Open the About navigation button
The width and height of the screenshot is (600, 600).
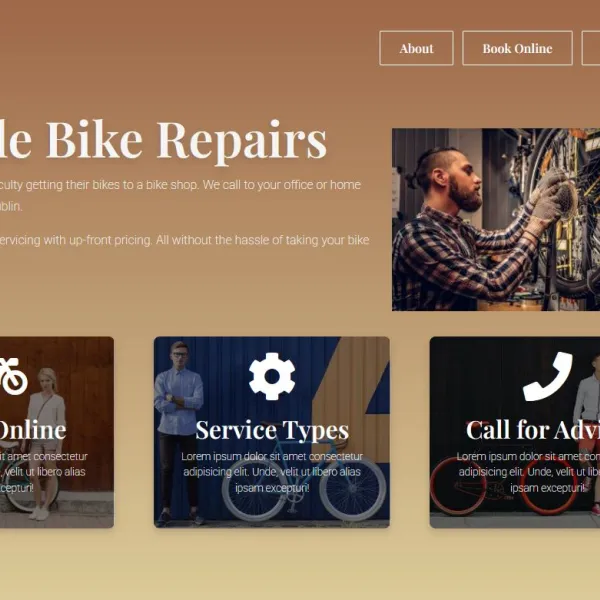tap(416, 48)
